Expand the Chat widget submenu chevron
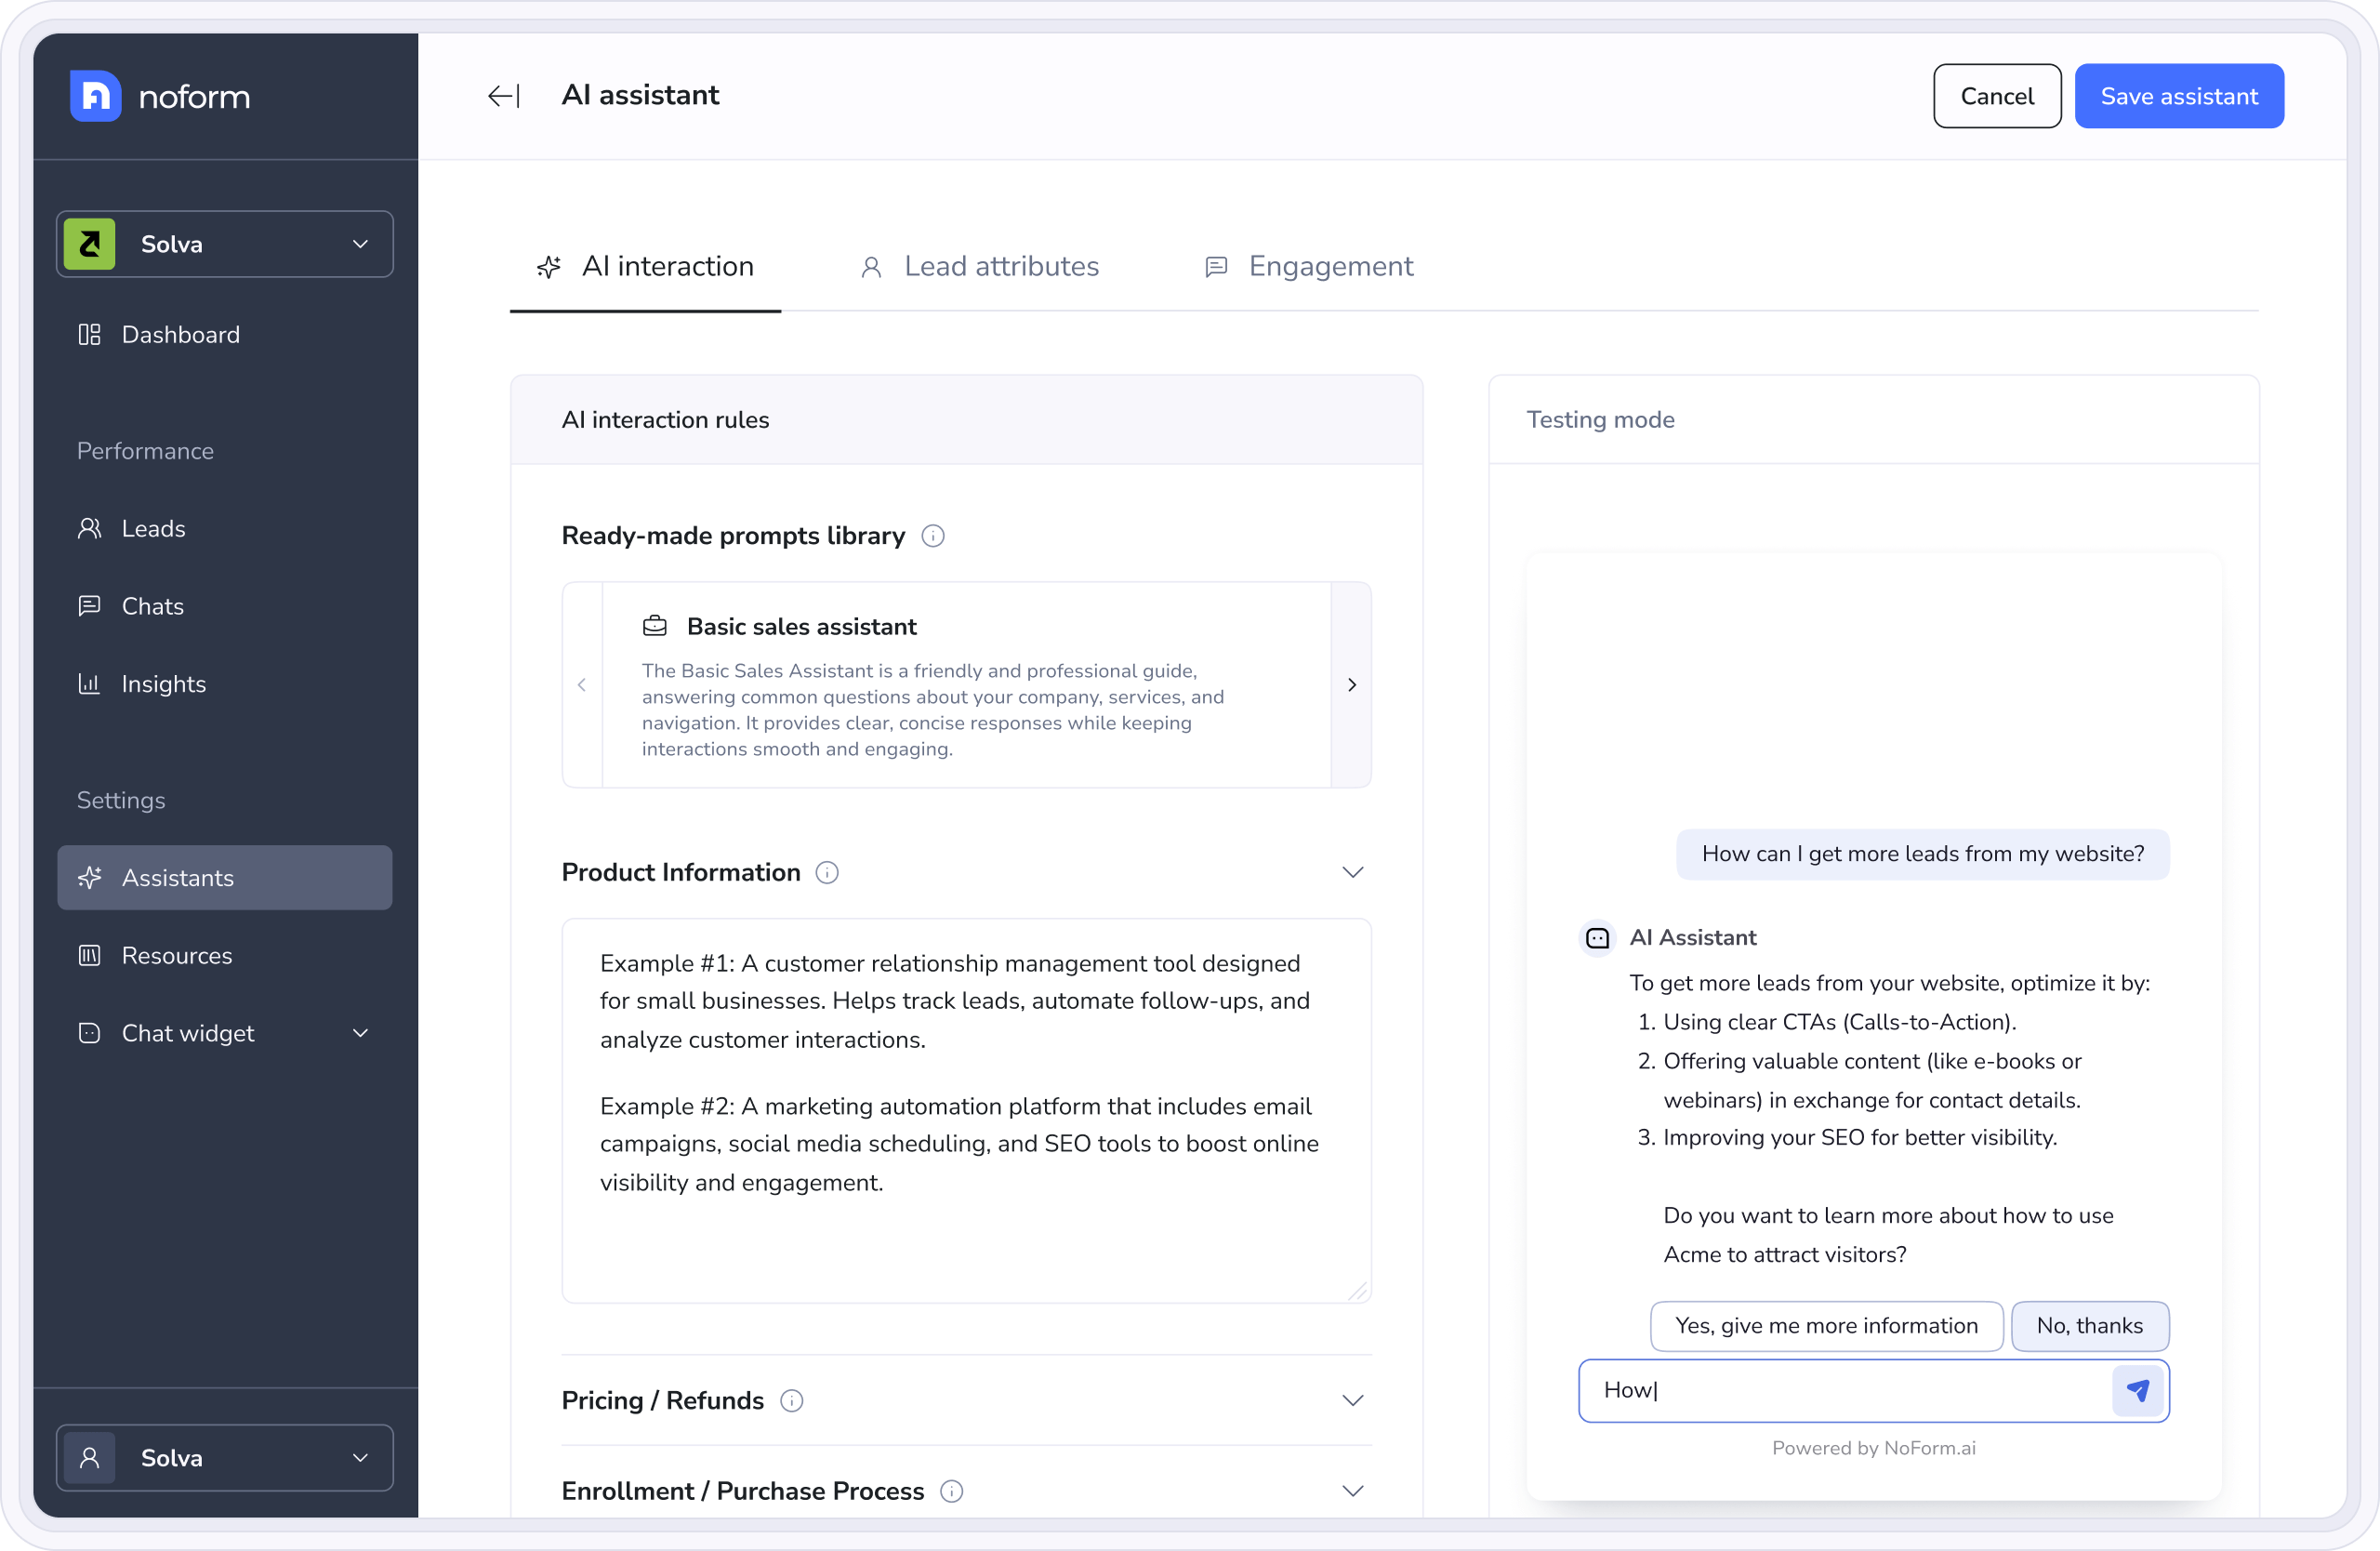 pyautogui.click(x=361, y=1033)
